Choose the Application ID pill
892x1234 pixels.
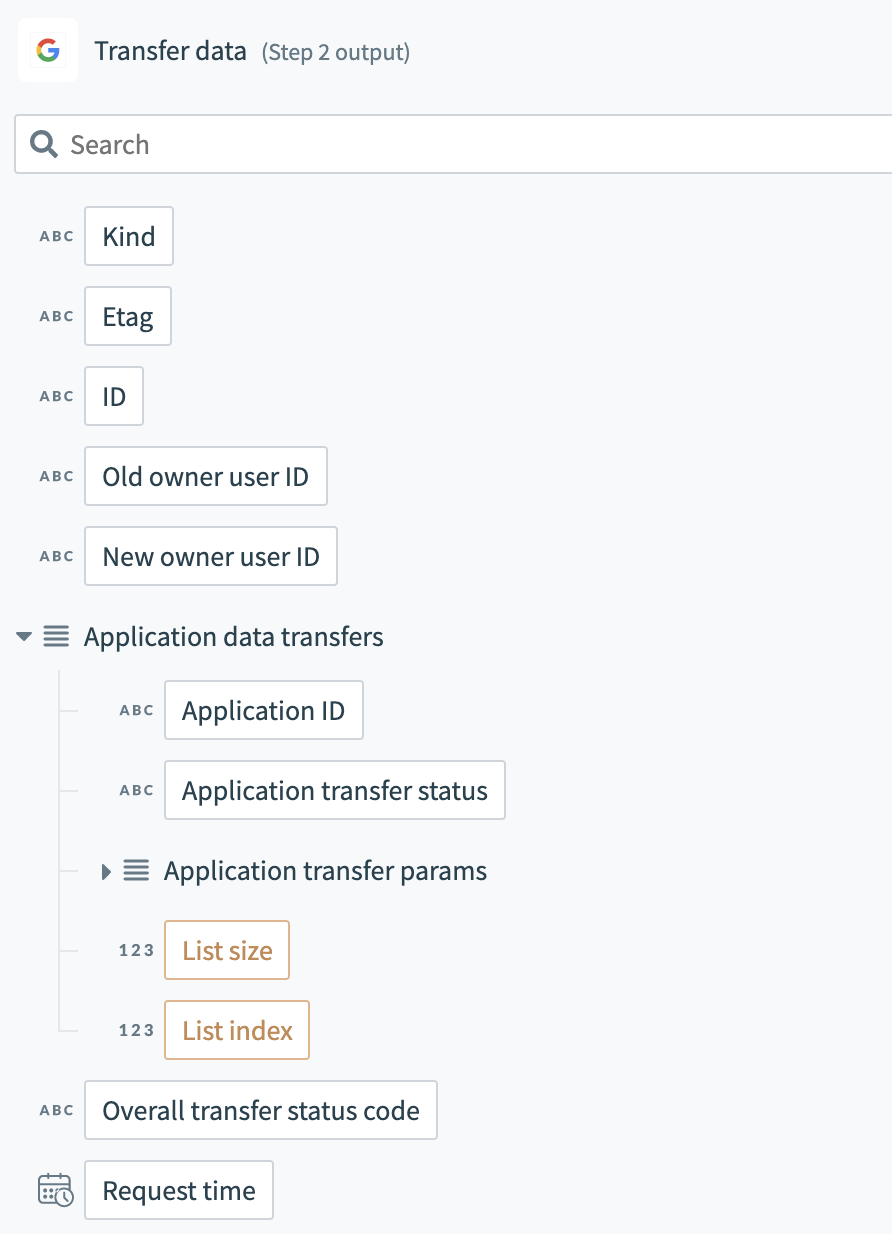(263, 711)
